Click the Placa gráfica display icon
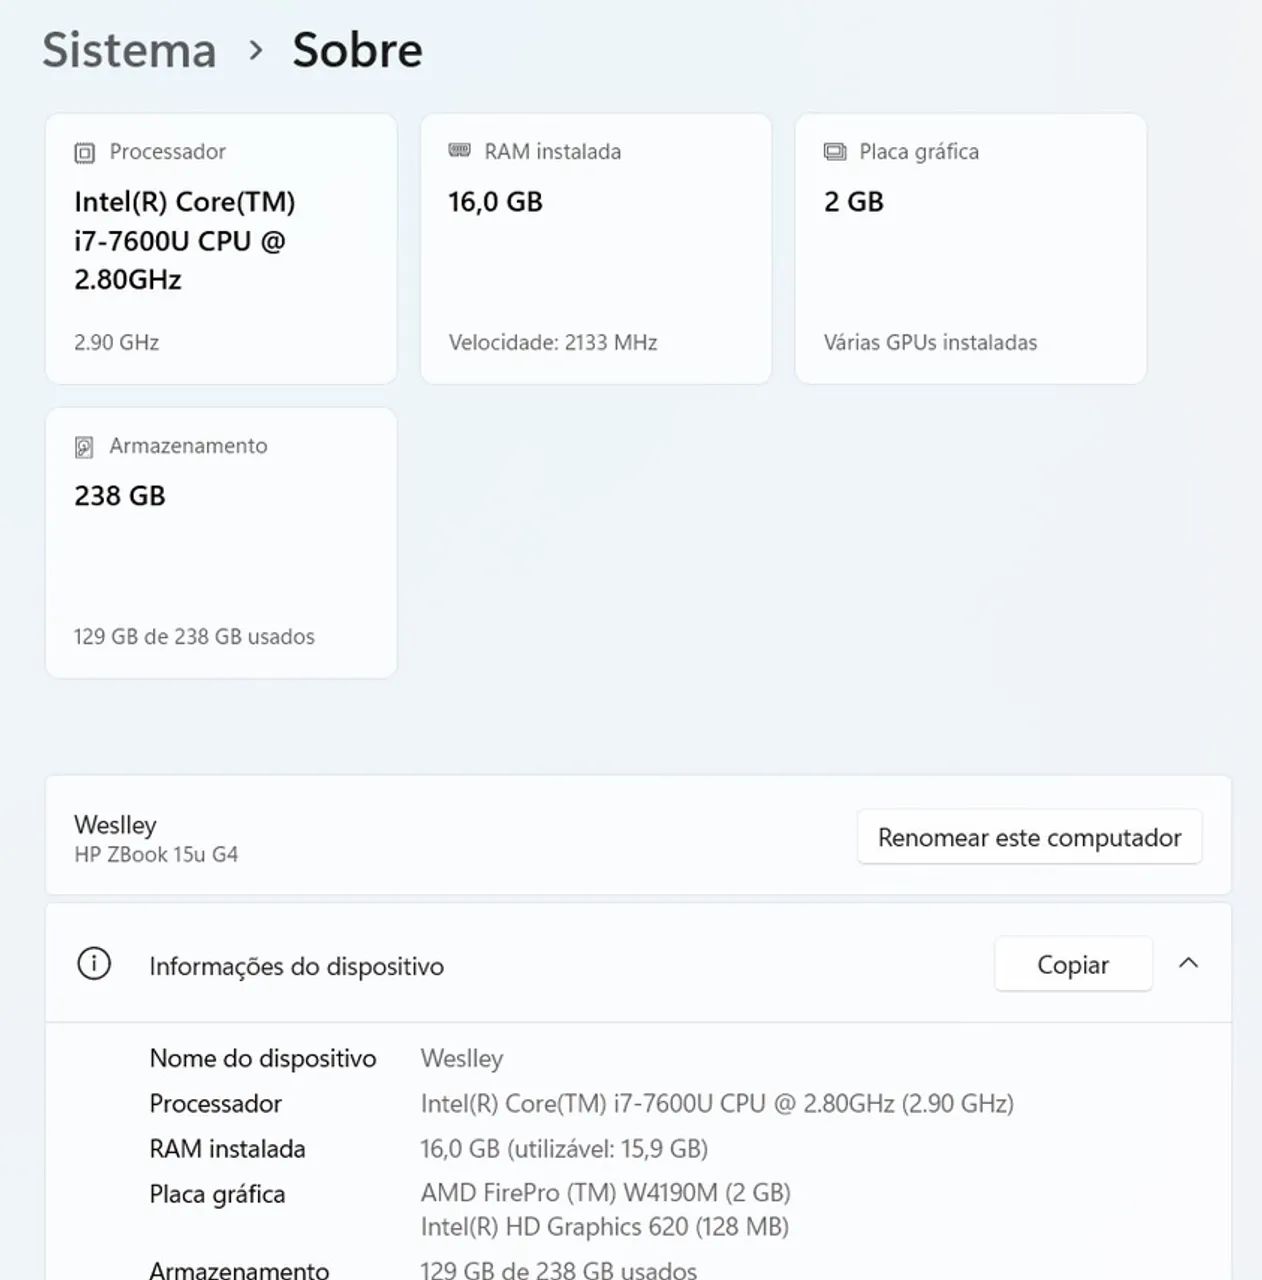 click(x=834, y=152)
